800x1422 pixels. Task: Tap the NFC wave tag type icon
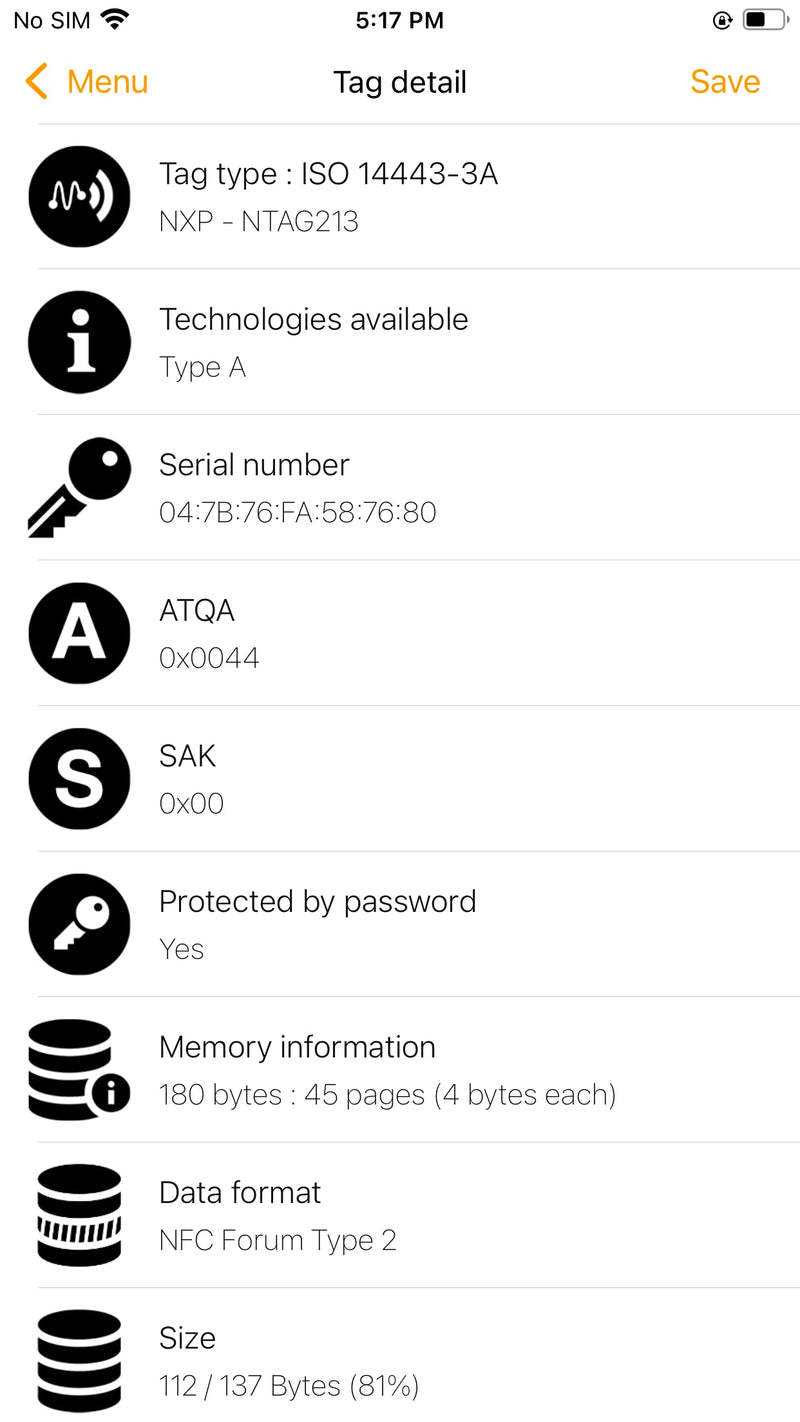79,197
